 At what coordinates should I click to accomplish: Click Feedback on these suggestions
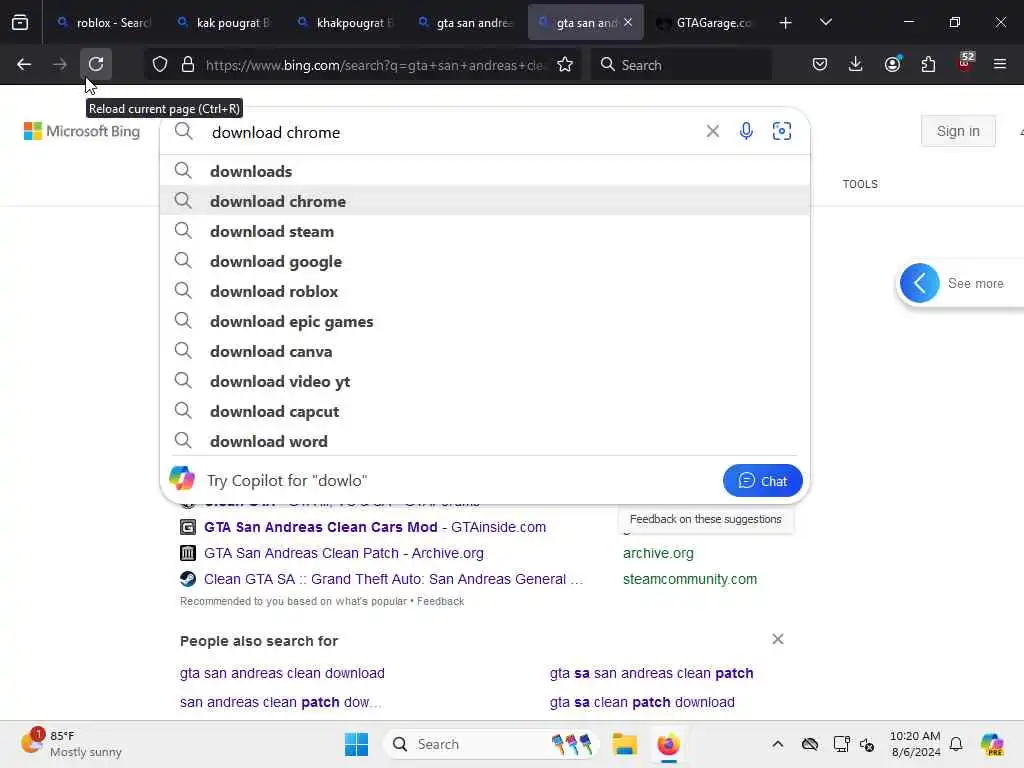tap(705, 519)
